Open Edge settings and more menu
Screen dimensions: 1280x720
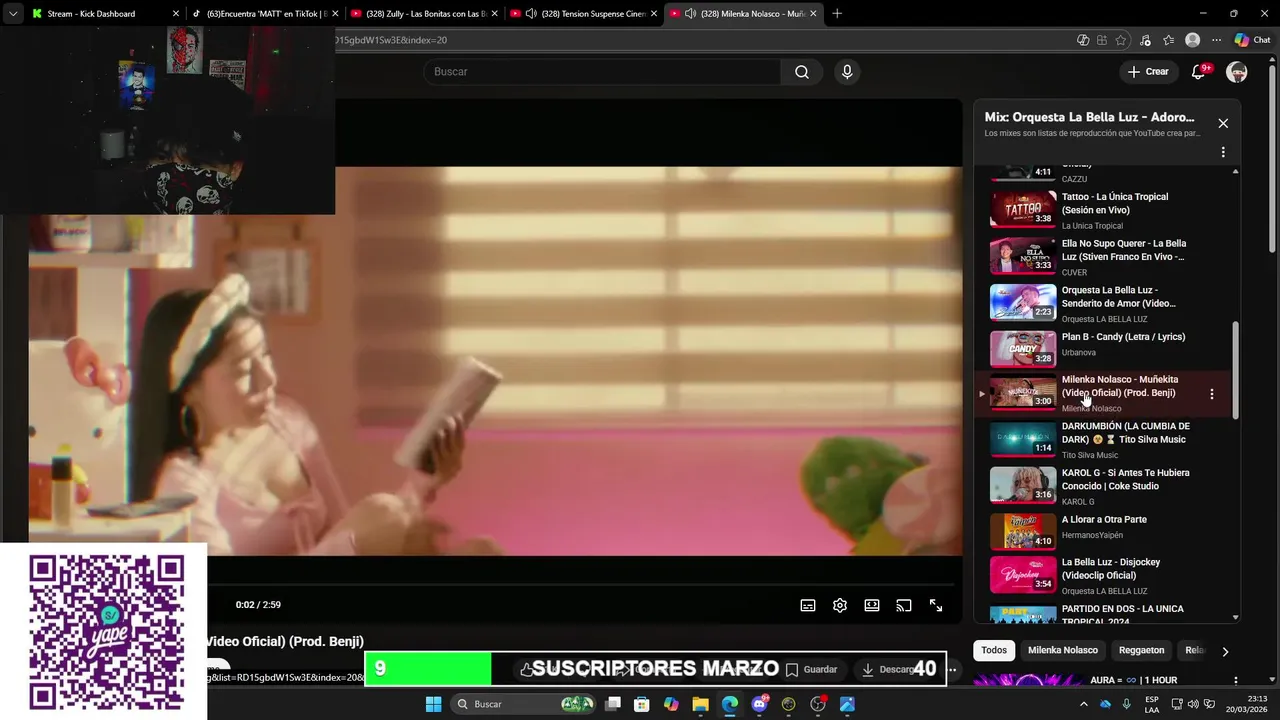click(x=1216, y=40)
